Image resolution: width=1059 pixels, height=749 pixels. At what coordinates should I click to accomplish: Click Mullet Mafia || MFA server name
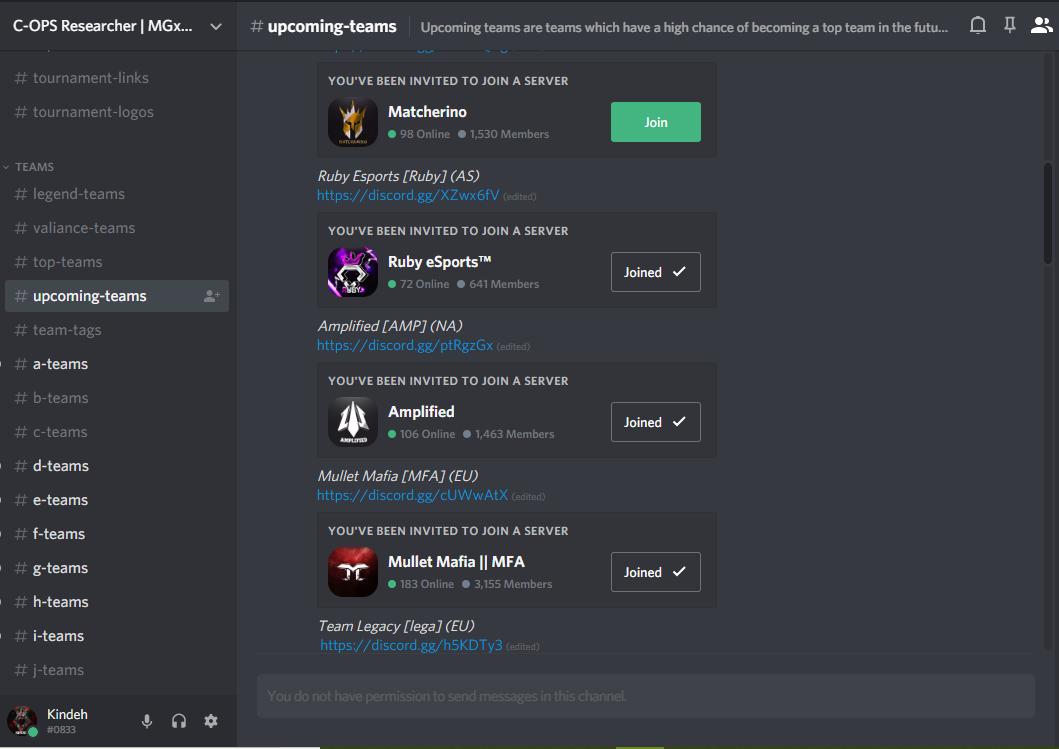[x=456, y=561]
